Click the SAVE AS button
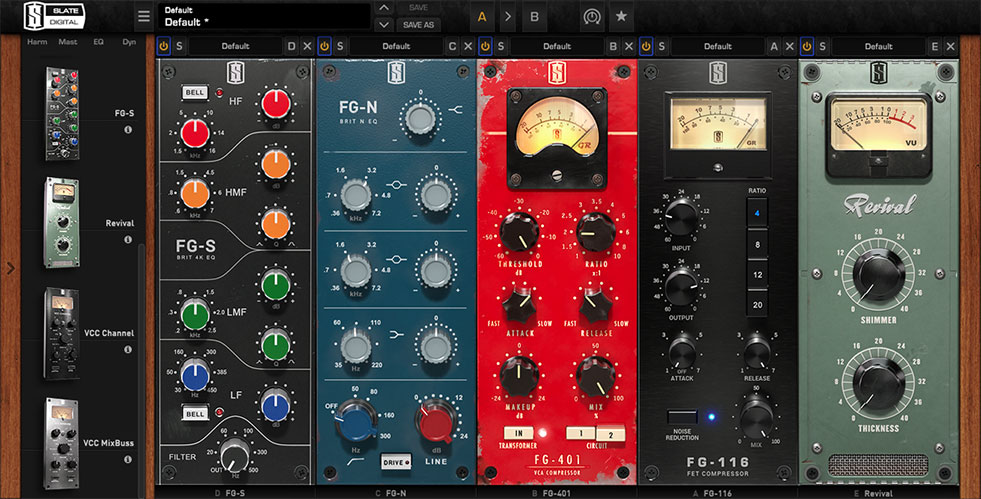981x499 pixels. click(419, 25)
